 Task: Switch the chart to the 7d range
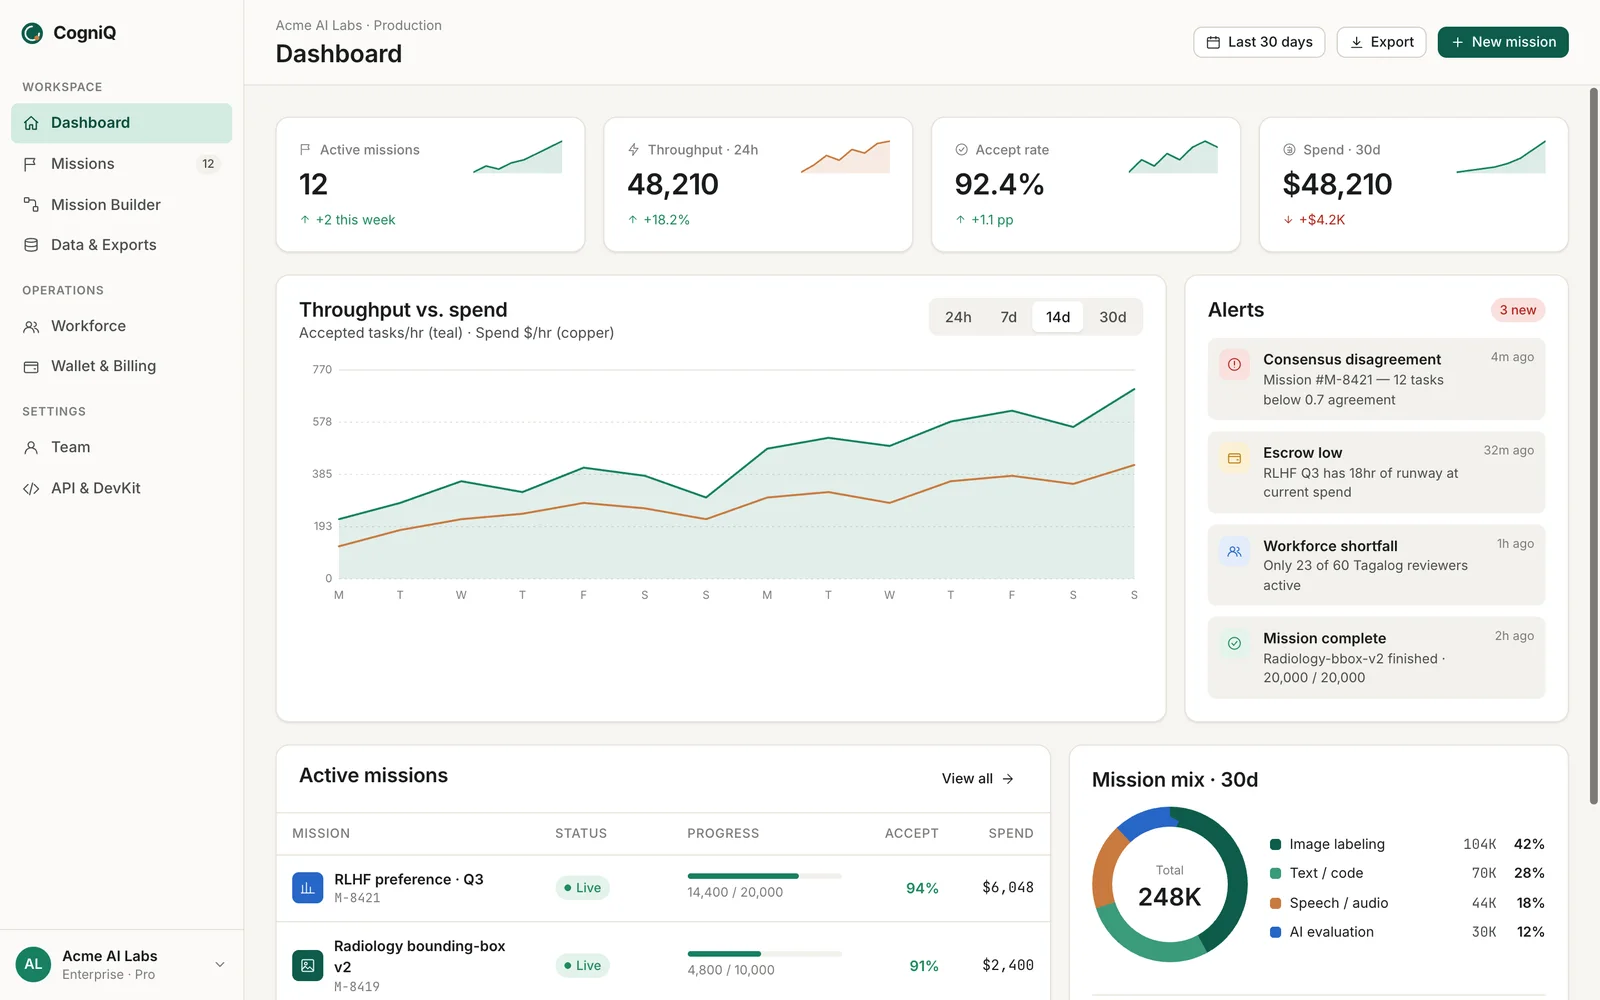[1008, 317]
